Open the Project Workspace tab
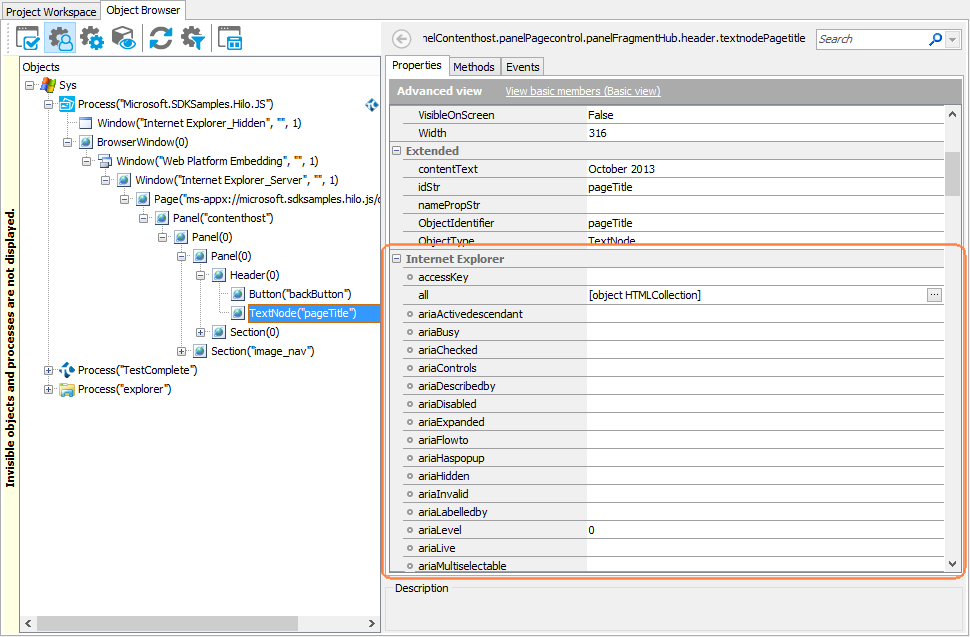Screen dimensions: 970x637 click(48, 9)
